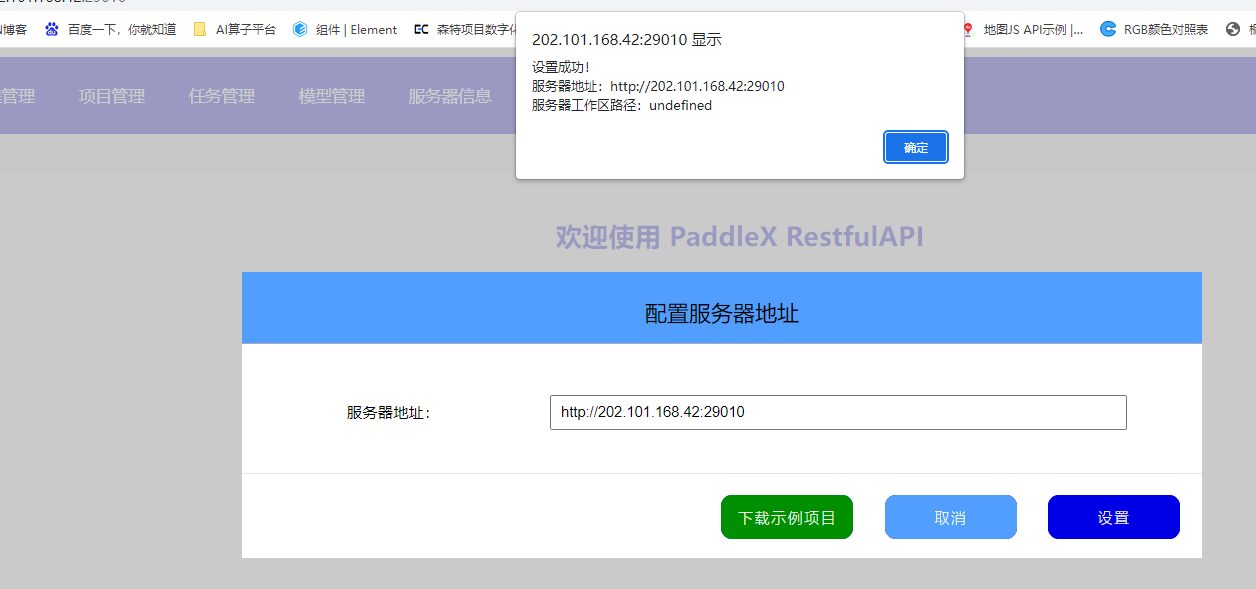Open the 百度一下，你就知道 bookmark

pos(110,29)
